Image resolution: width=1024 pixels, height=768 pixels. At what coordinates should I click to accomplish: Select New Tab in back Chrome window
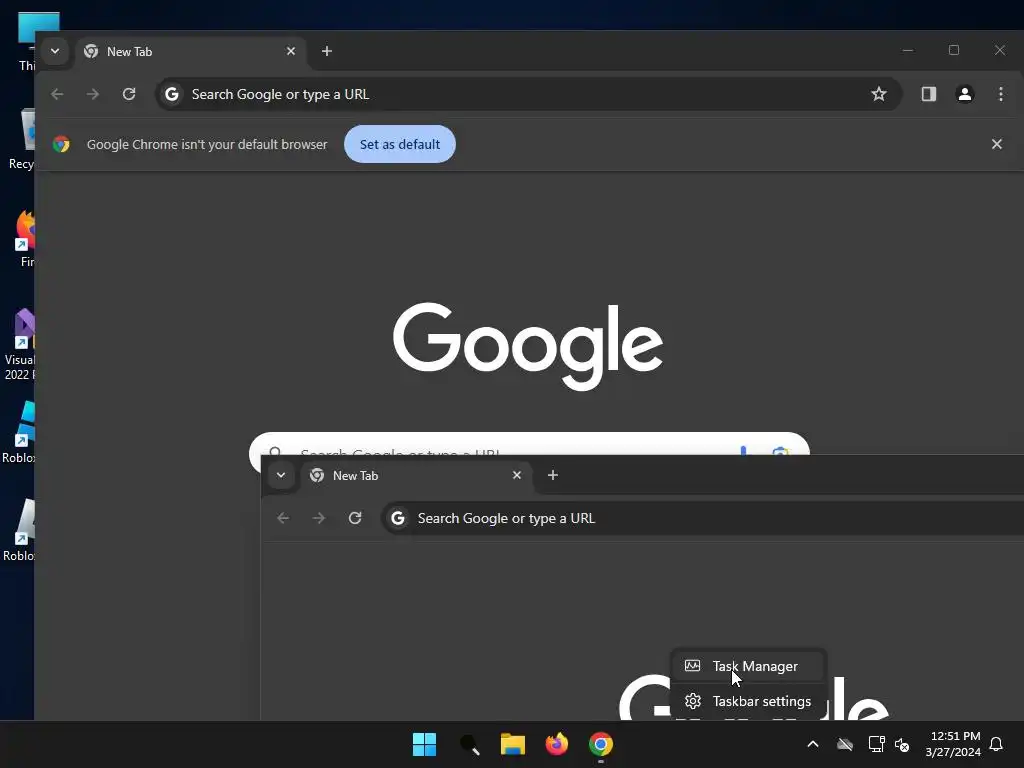pos(189,52)
